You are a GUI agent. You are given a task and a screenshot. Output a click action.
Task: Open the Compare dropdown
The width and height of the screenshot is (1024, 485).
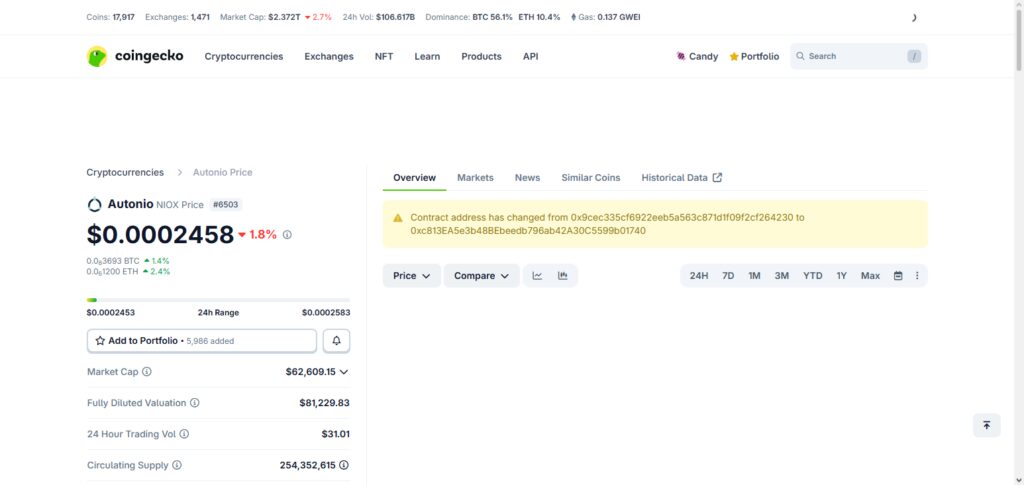coord(481,276)
